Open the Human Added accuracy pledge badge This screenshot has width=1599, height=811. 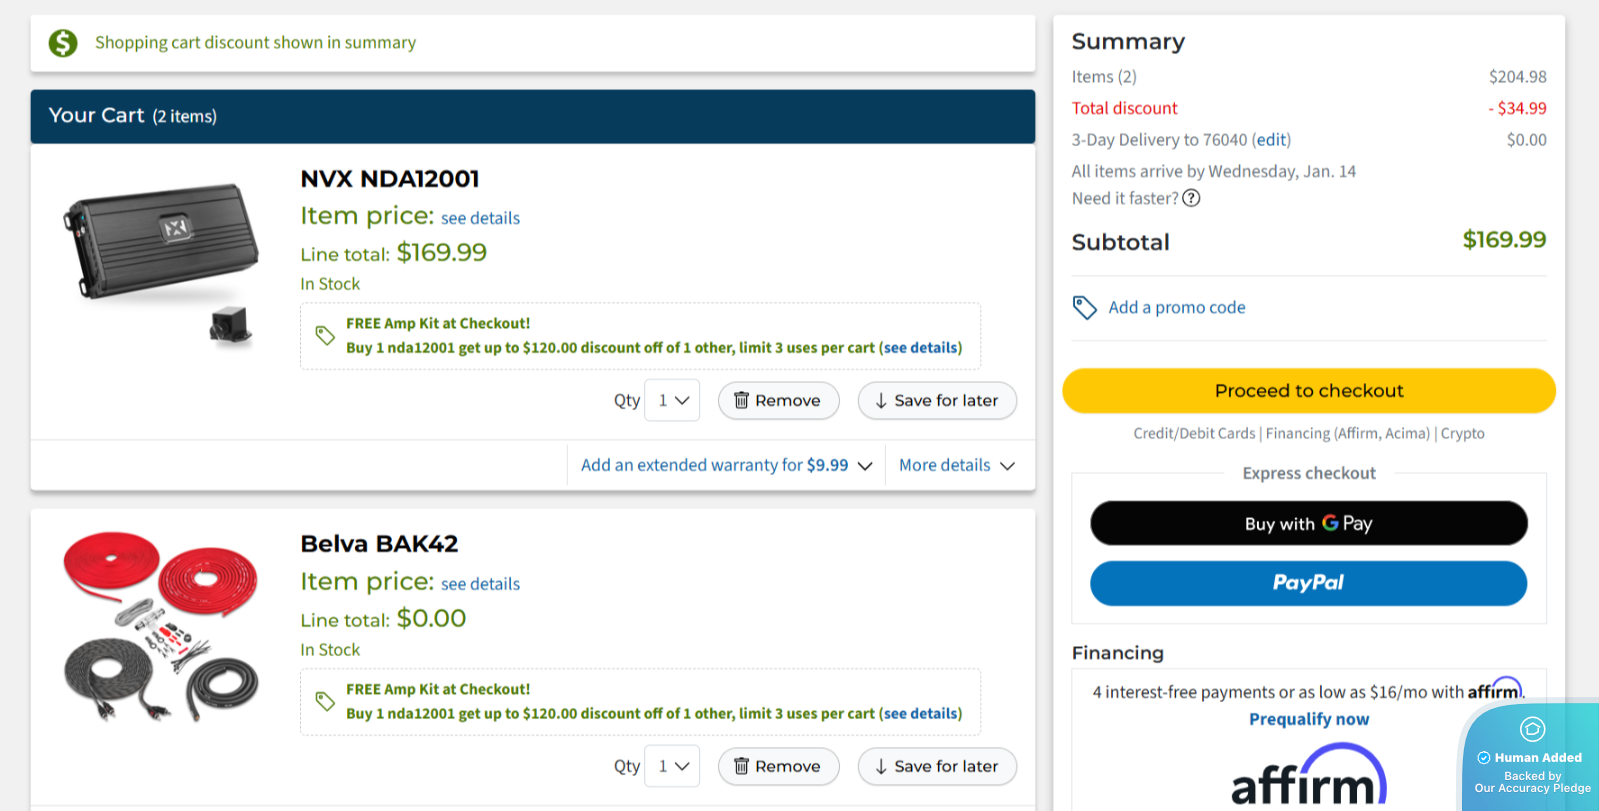pos(1531,757)
